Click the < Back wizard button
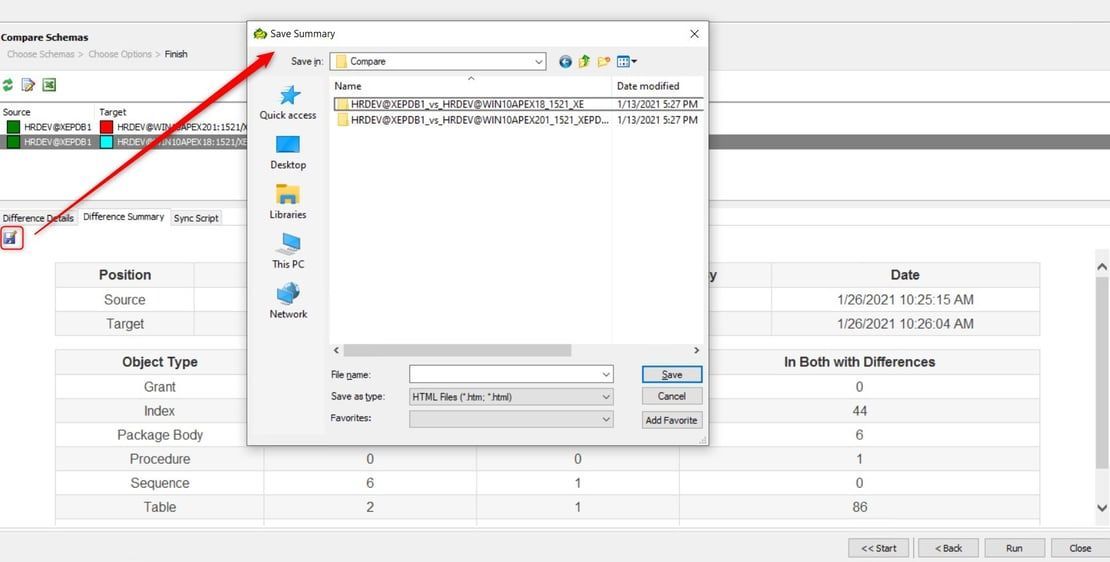This screenshot has height=562, width=1110. tap(948, 548)
